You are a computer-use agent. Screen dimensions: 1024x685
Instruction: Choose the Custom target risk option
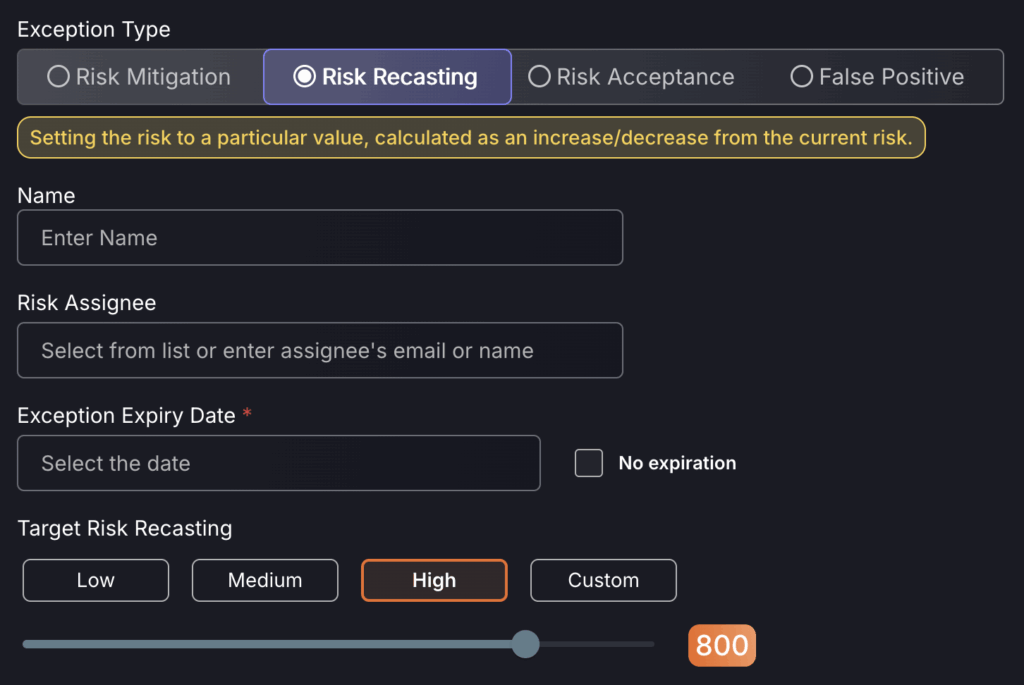tap(603, 580)
